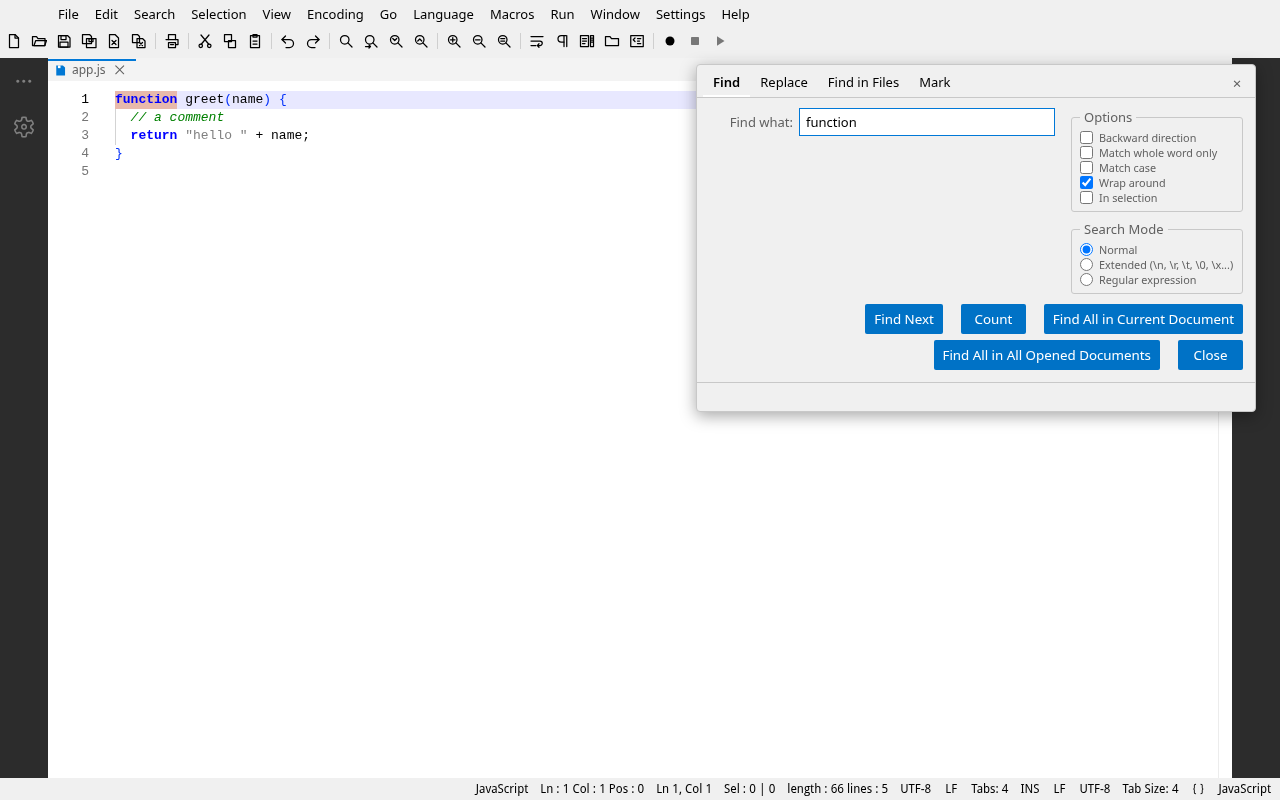Click the Cut scissors icon
Image resolution: width=1280 pixels, height=800 pixels.
[x=205, y=41]
